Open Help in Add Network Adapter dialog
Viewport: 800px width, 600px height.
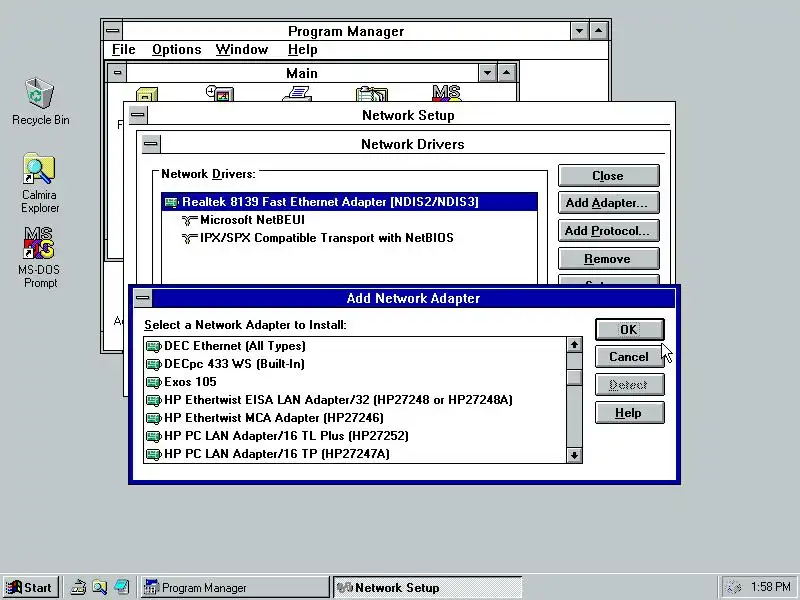coord(630,413)
